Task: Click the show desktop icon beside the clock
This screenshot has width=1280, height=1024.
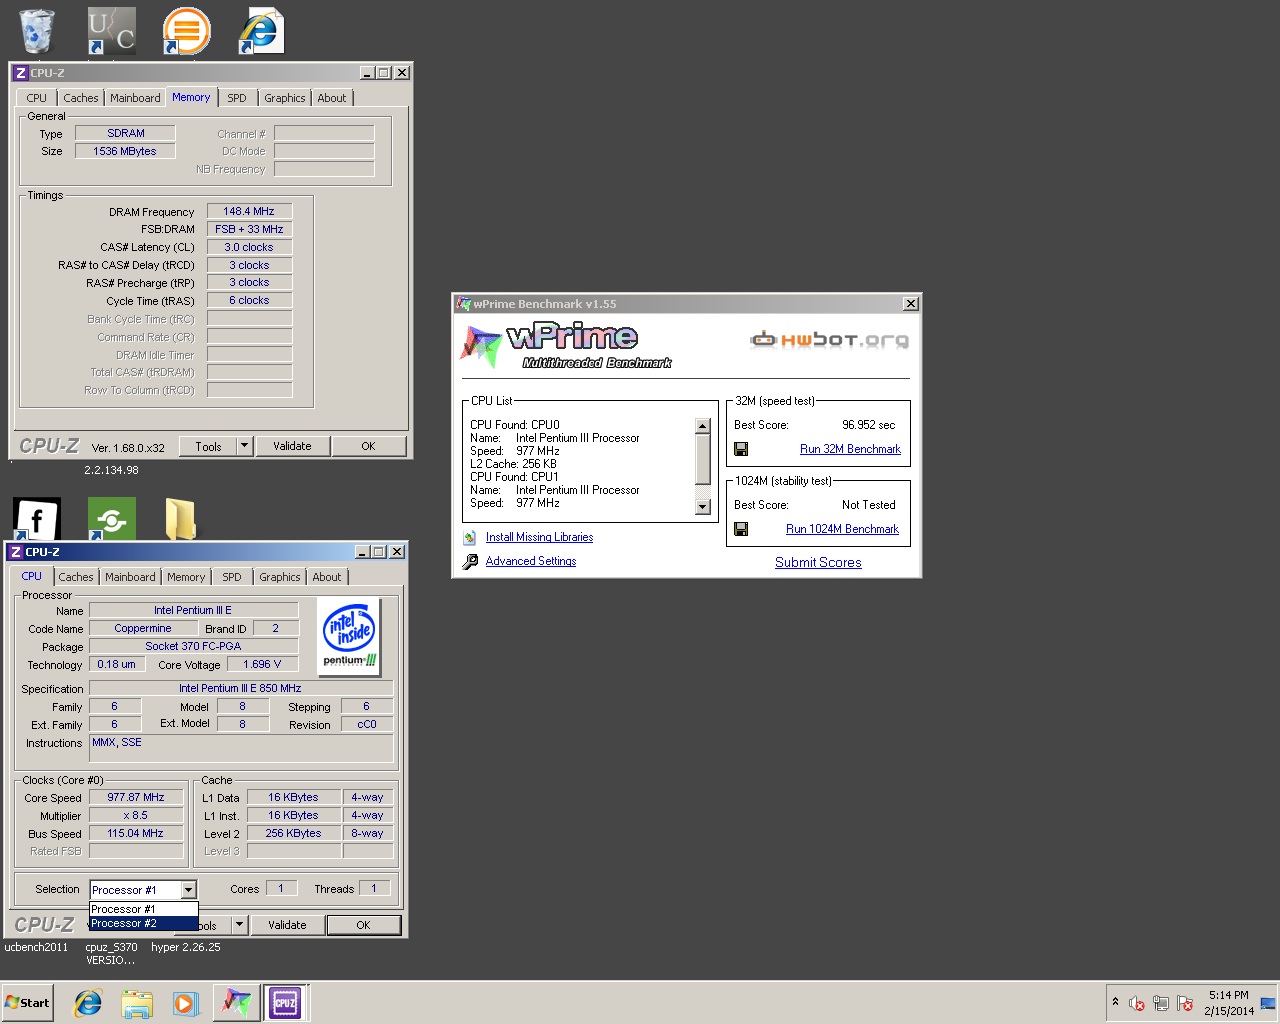Action: [x=1268, y=1003]
